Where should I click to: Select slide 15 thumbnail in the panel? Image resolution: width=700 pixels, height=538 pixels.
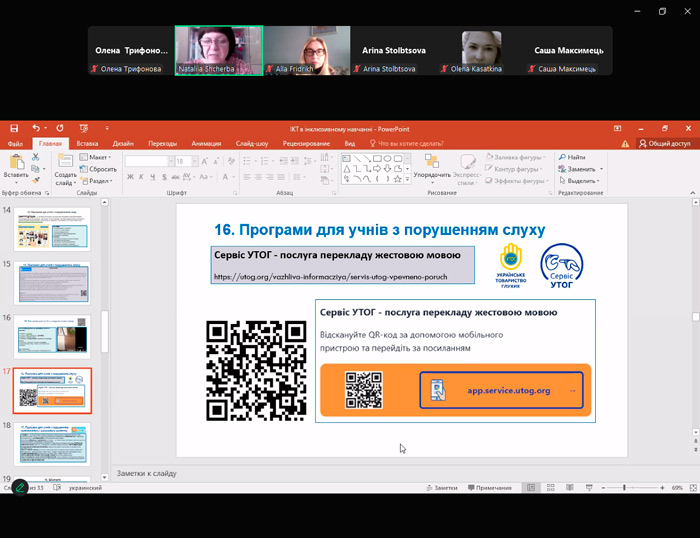coord(55,282)
